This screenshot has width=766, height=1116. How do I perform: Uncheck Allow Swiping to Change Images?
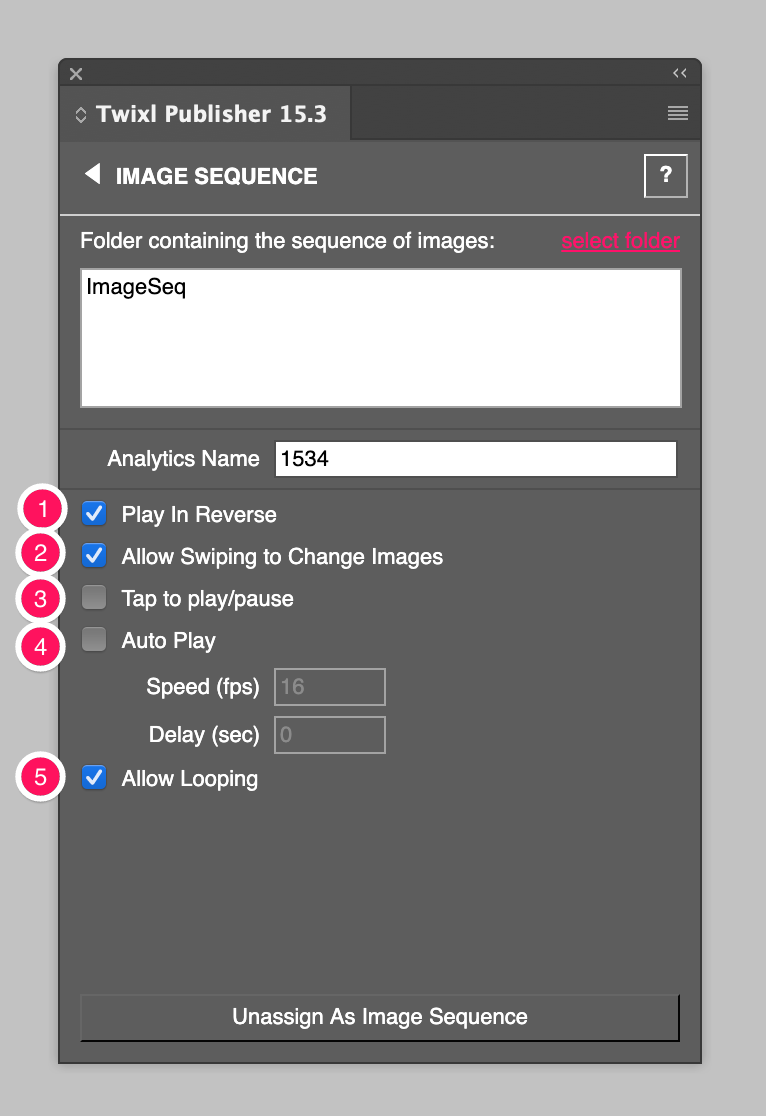click(x=94, y=555)
